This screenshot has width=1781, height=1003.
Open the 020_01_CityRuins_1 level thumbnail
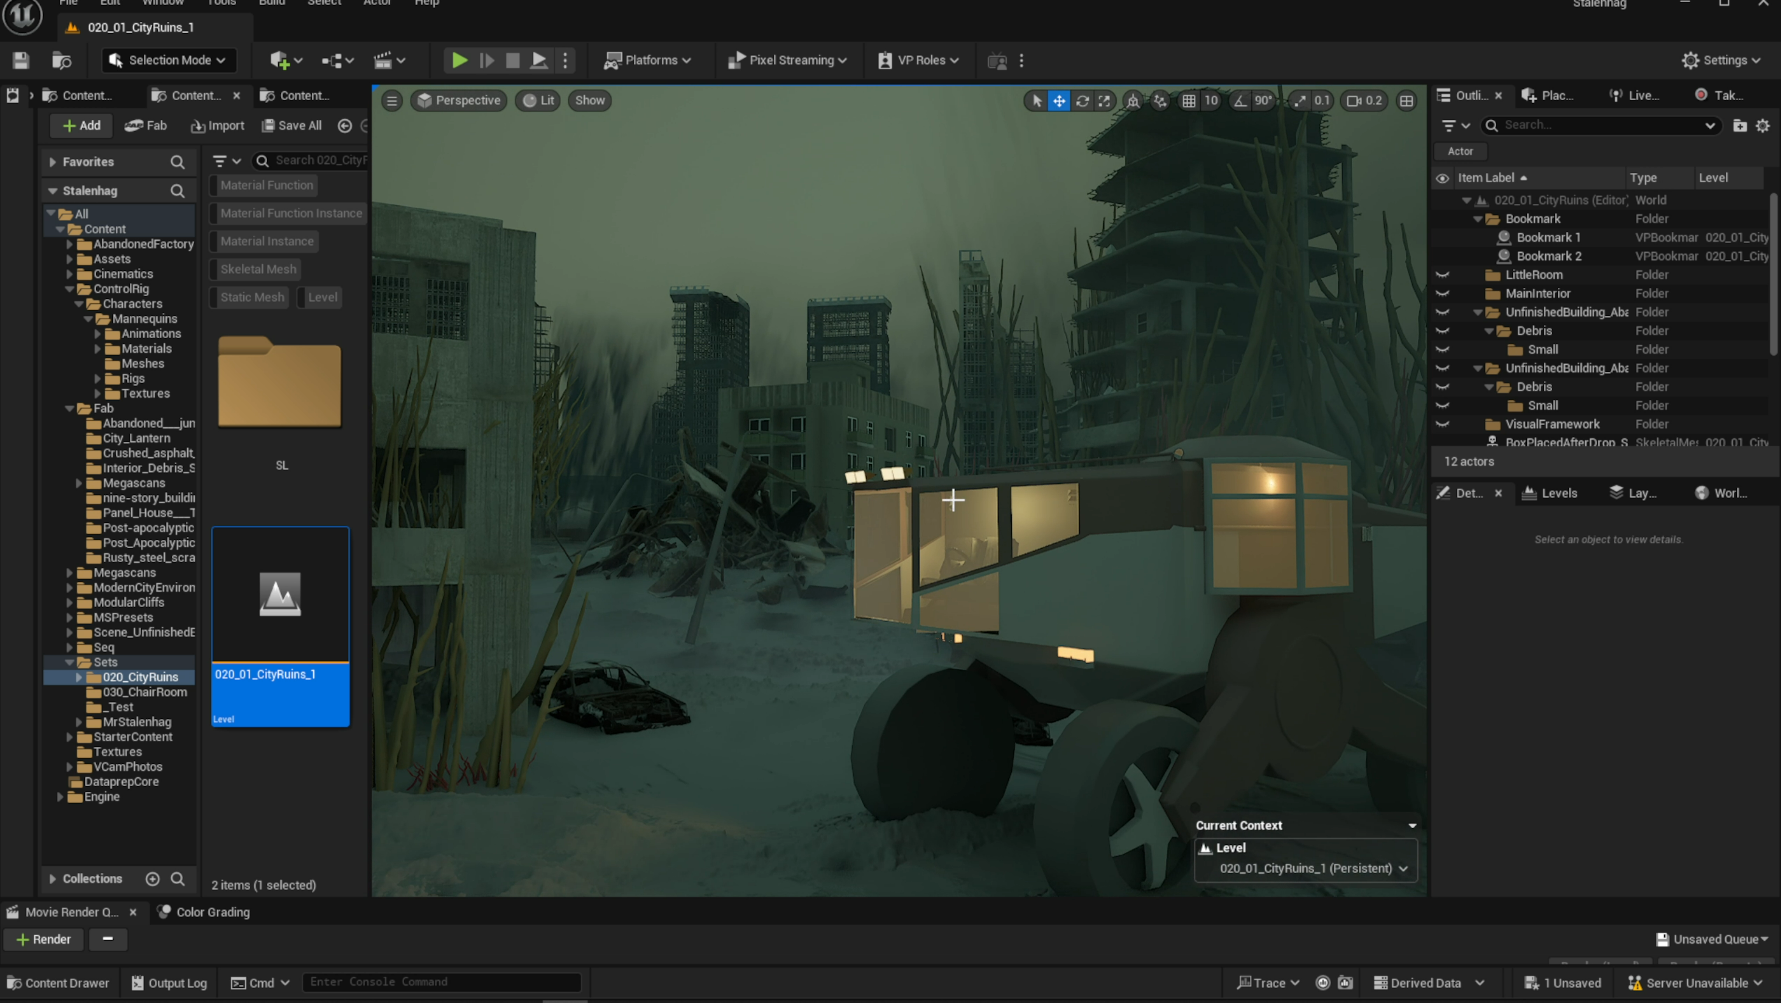click(x=280, y=593)
